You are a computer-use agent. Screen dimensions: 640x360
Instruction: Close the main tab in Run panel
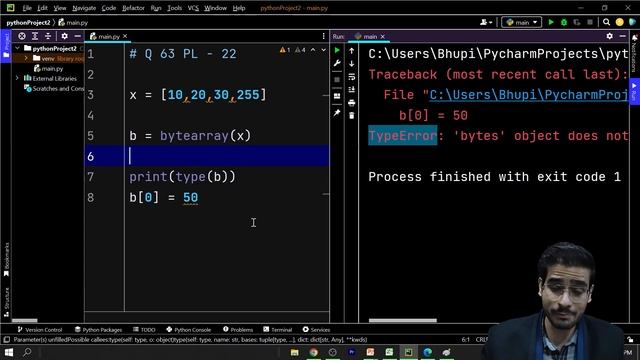pos(382,37)
